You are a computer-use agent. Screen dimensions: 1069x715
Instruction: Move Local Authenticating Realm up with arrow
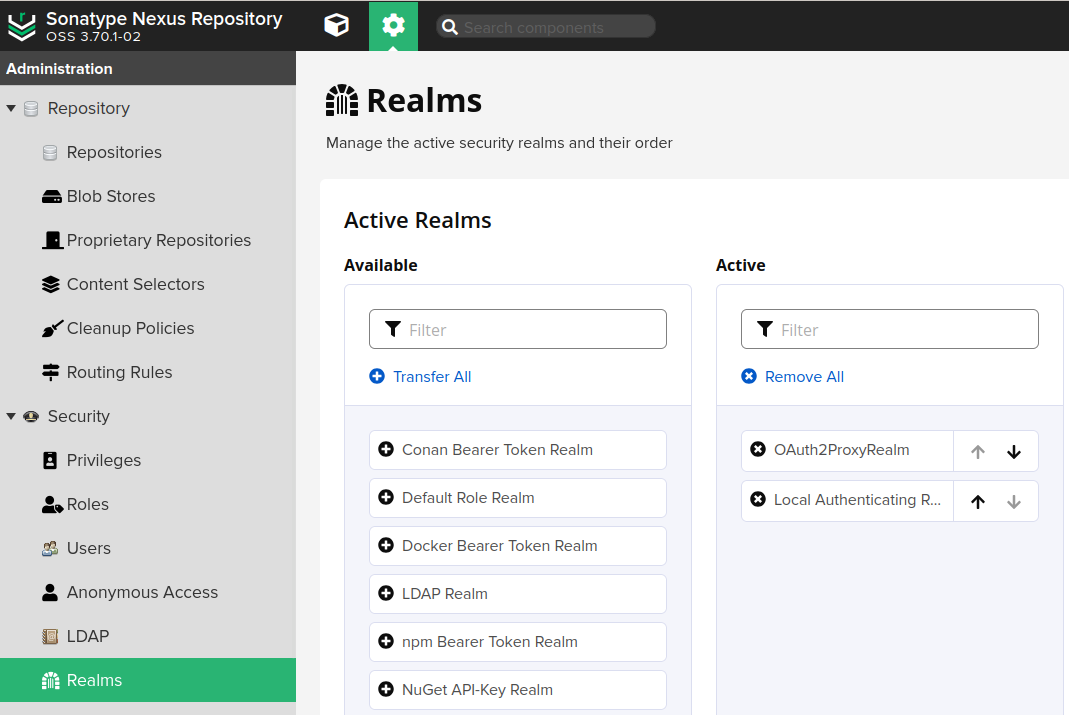(x=978, y=502)
